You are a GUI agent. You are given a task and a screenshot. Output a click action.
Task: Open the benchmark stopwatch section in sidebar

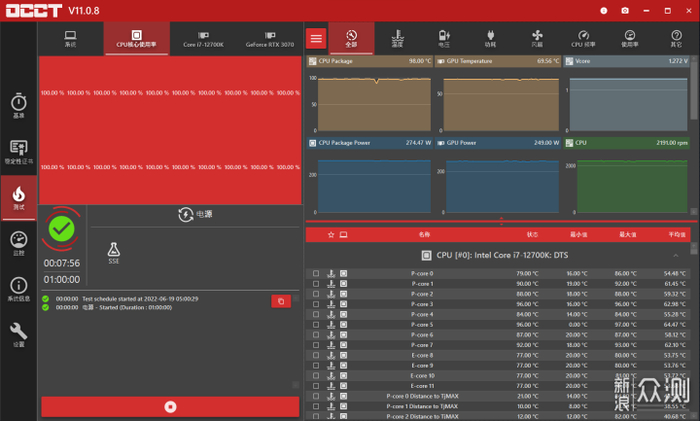pyautogui.click(x=18, y=105)
